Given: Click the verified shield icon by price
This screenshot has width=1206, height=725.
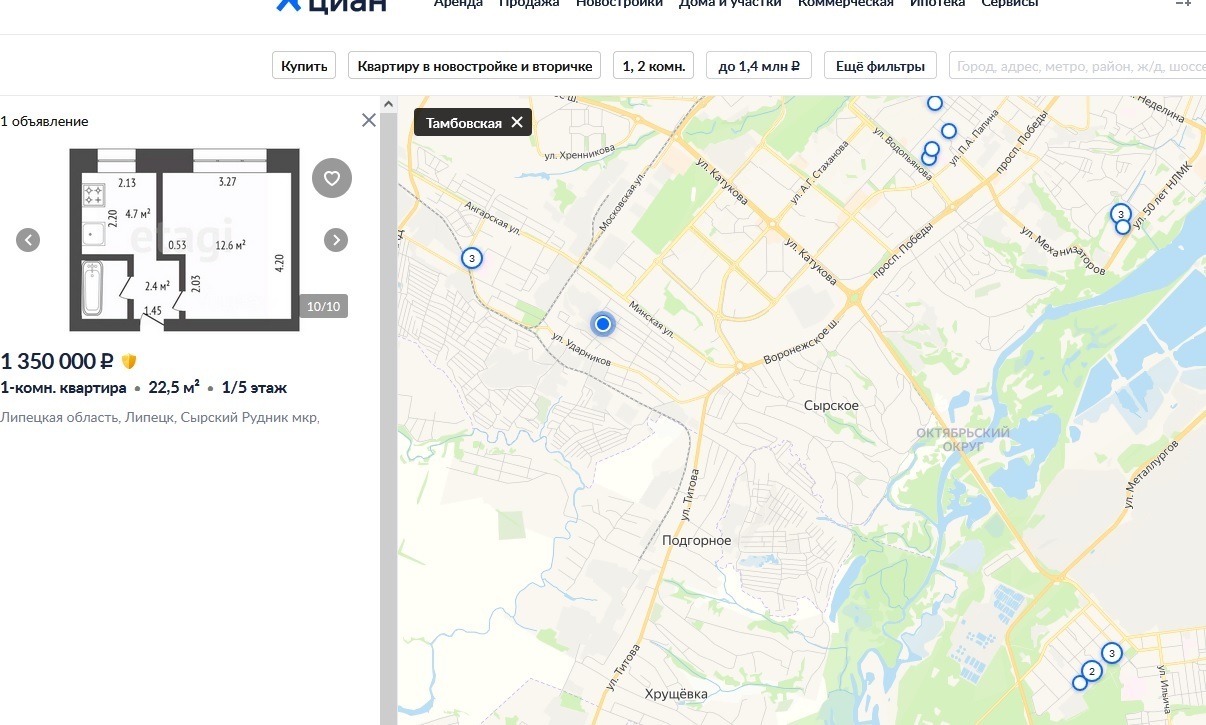Looking at the screenshot, I should (x=129, y=361).
